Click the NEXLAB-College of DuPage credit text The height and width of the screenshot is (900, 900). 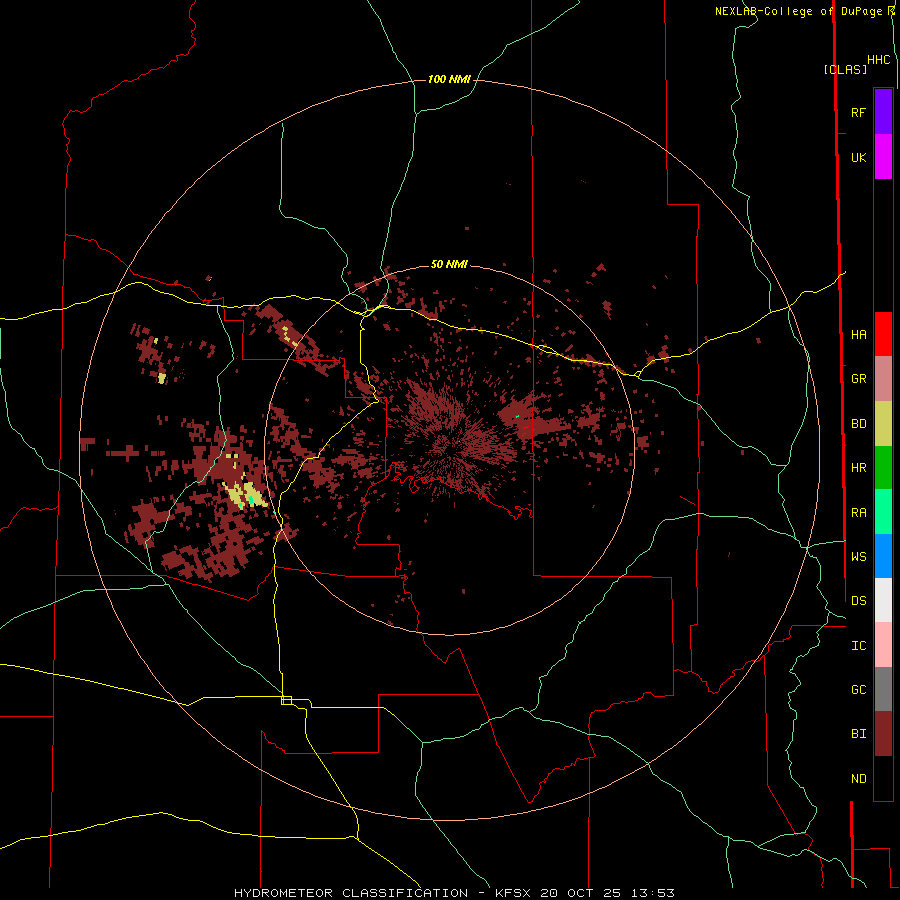pos(799,11)
